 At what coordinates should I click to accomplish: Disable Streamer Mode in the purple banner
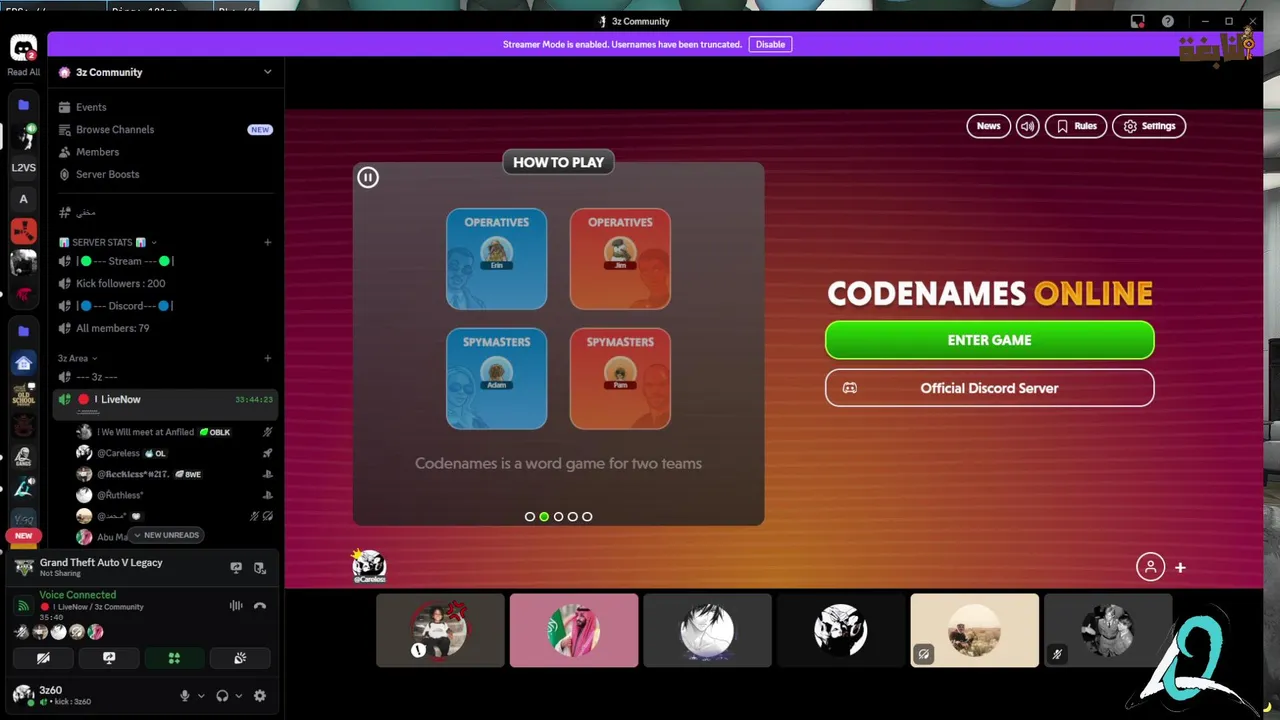click(770, 44)
